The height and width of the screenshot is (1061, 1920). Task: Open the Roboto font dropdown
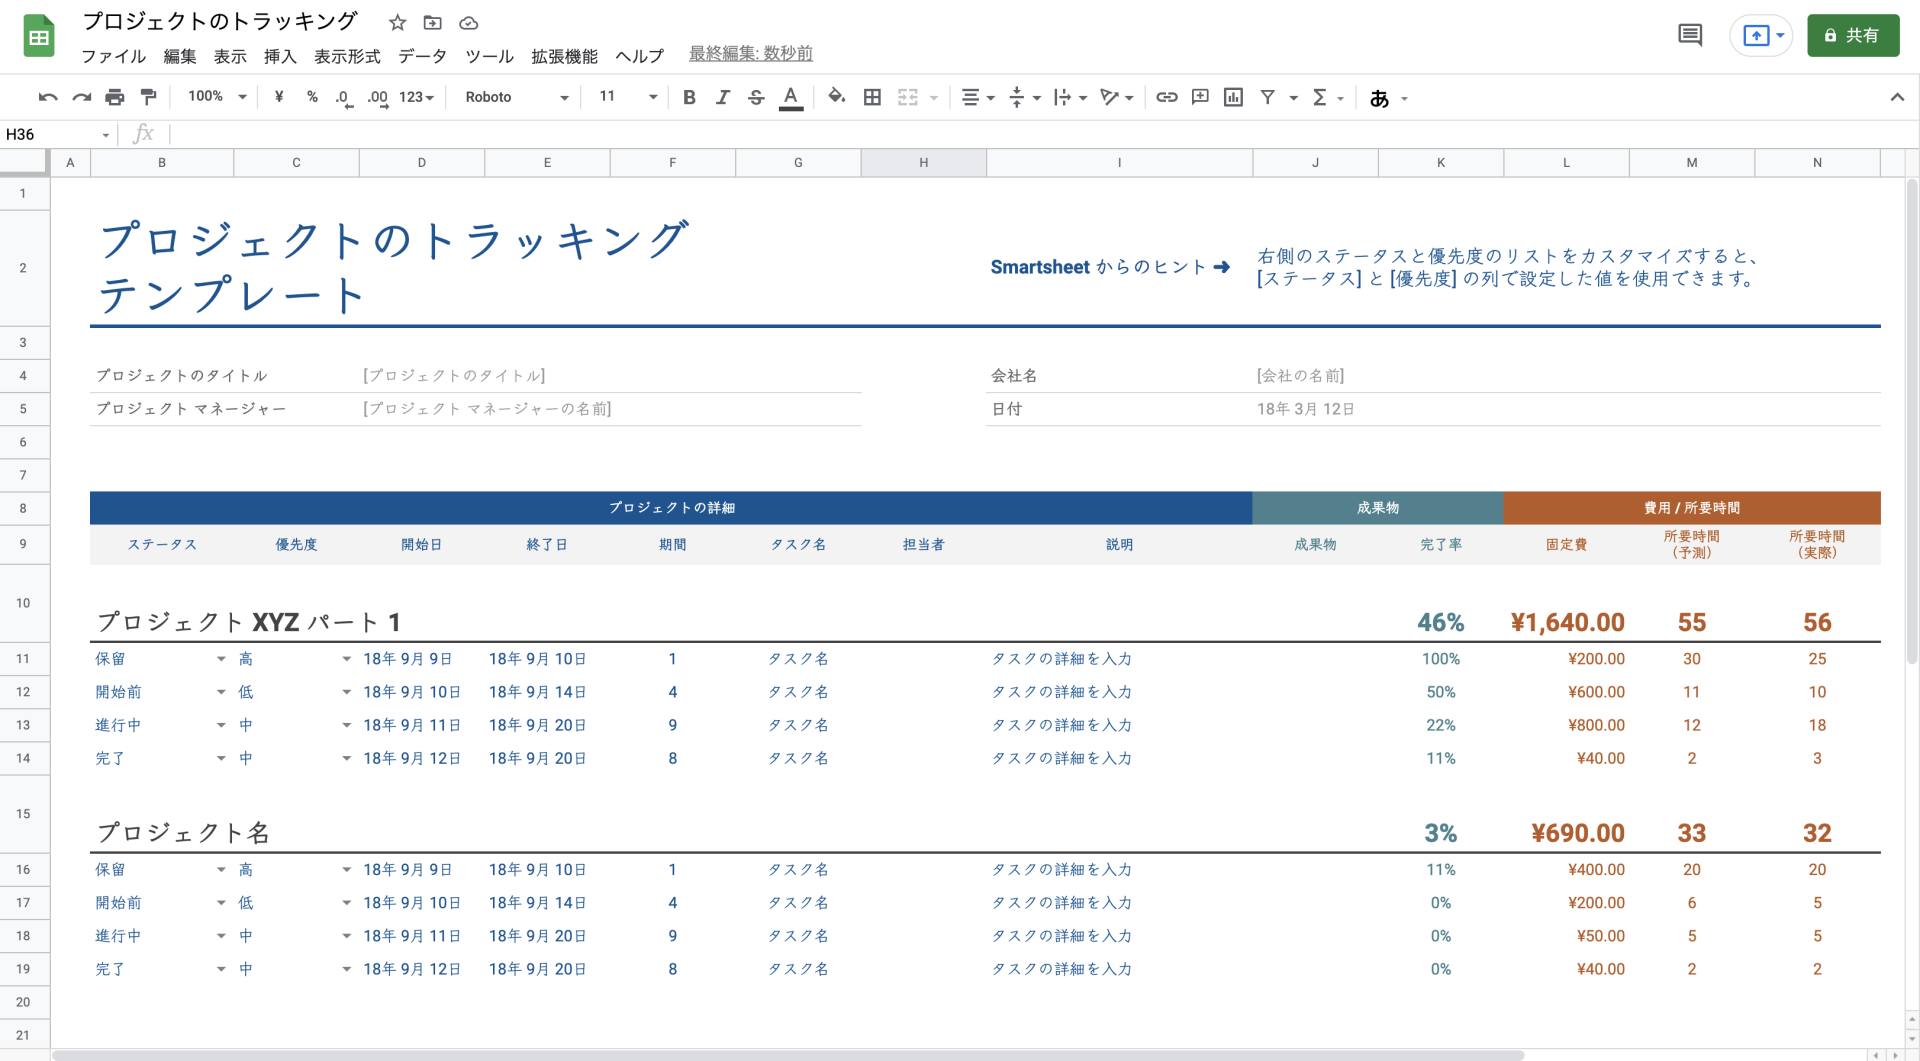click(x=516, y=97)
